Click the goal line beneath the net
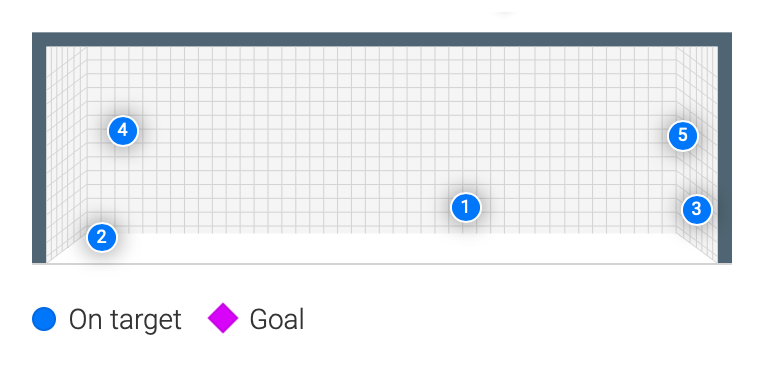 382,264
